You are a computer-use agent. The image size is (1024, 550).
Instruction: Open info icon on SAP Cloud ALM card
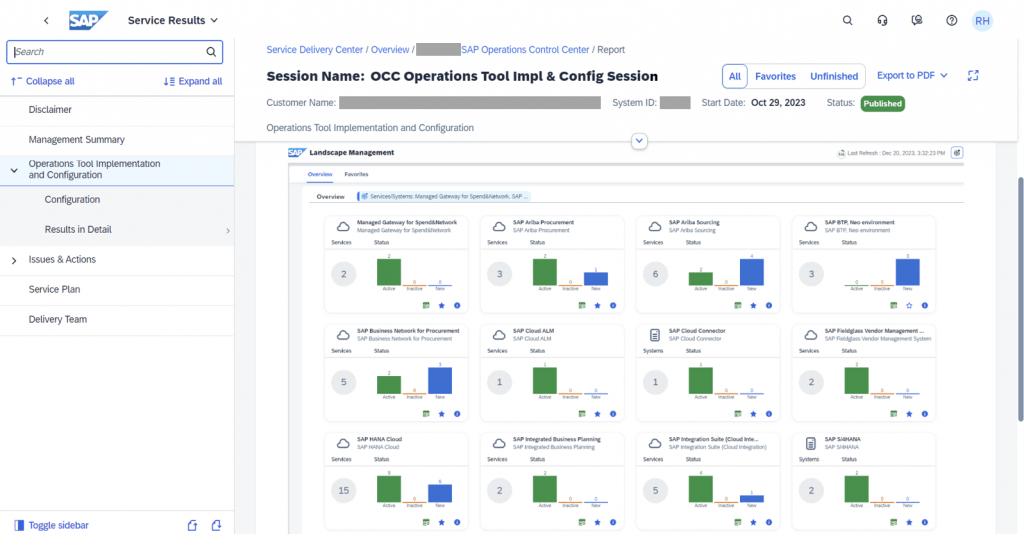(x=613, y=414)
